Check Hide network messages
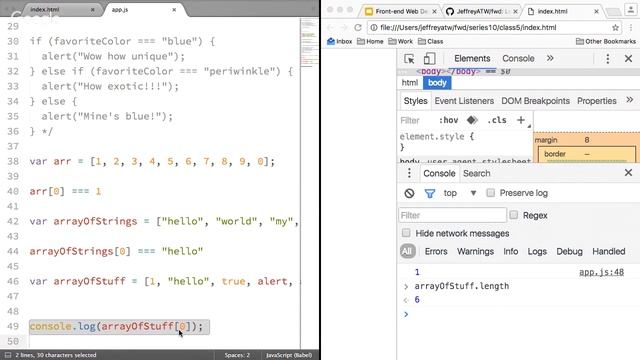640x360 pixels. 406,233
